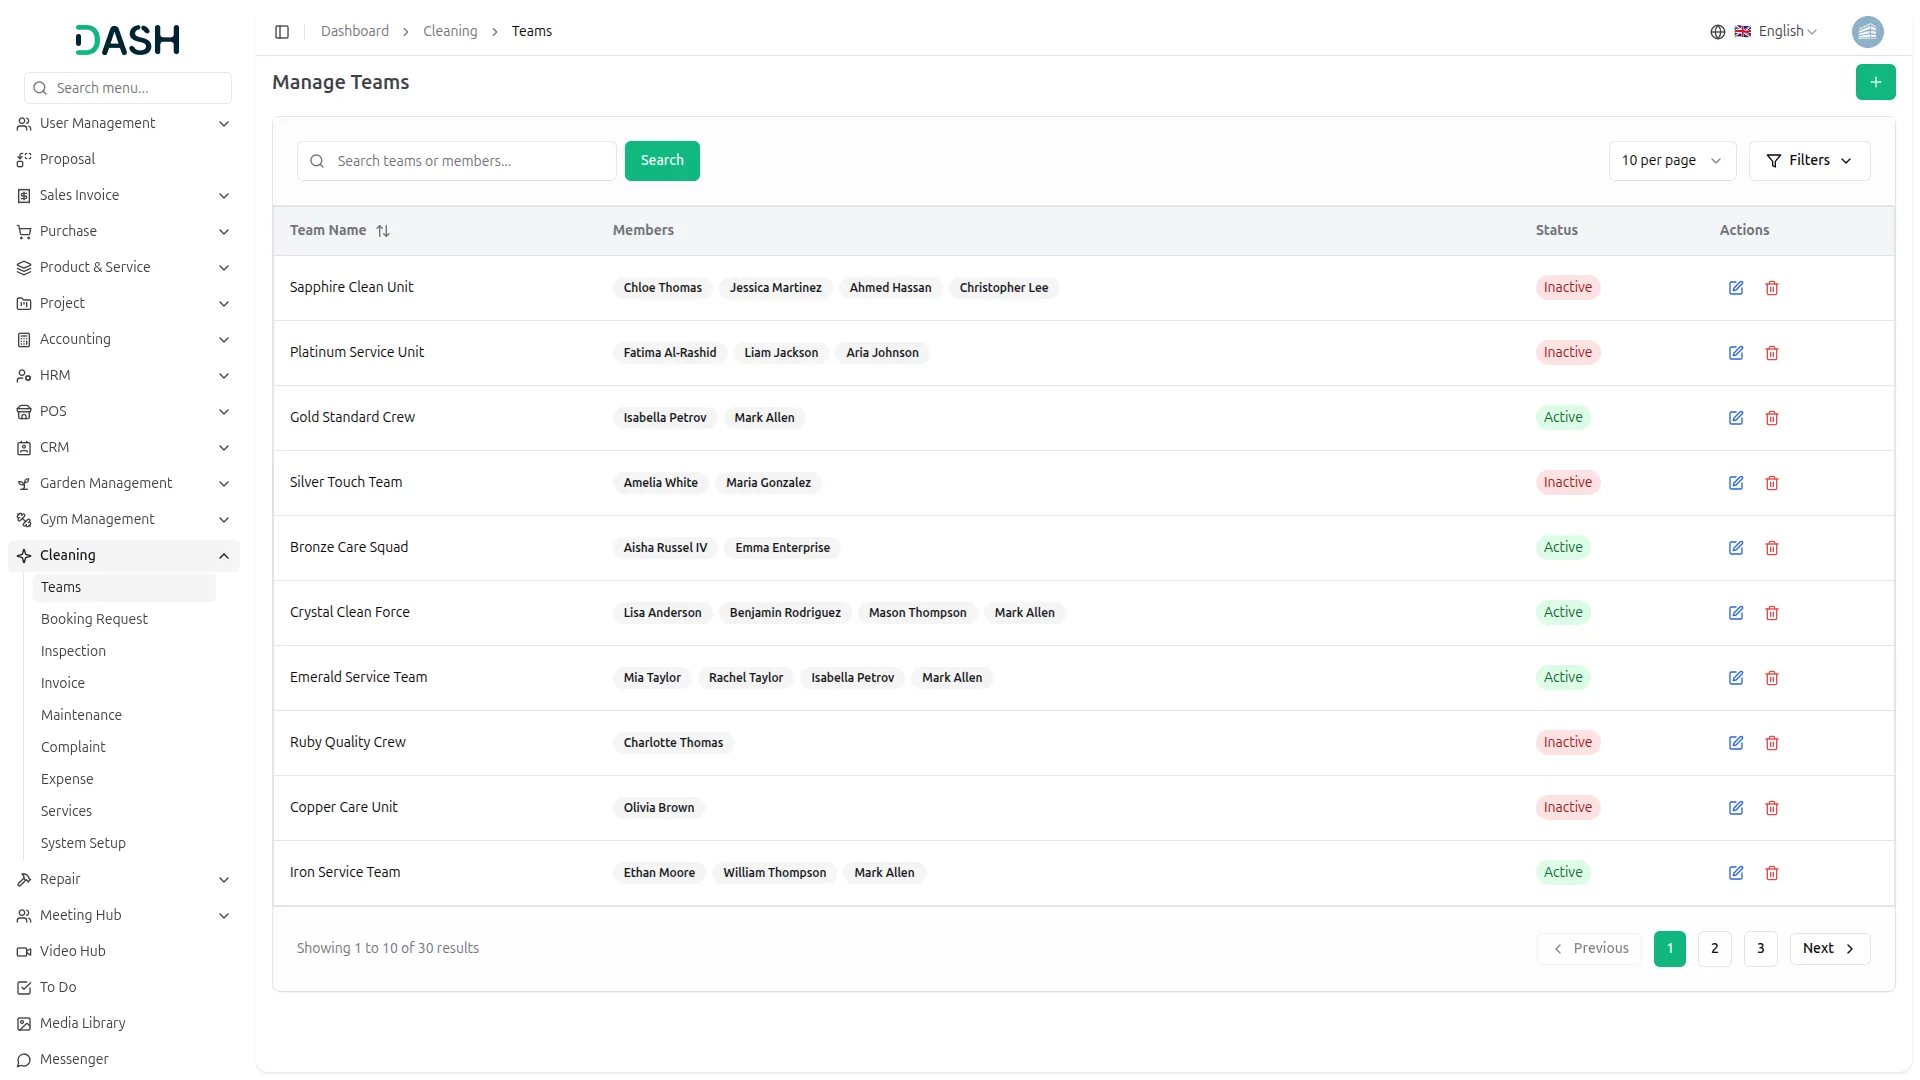Screen dimensions: 1920x1080
Task: Open the user profile avatar
Action: [1867, 32]
